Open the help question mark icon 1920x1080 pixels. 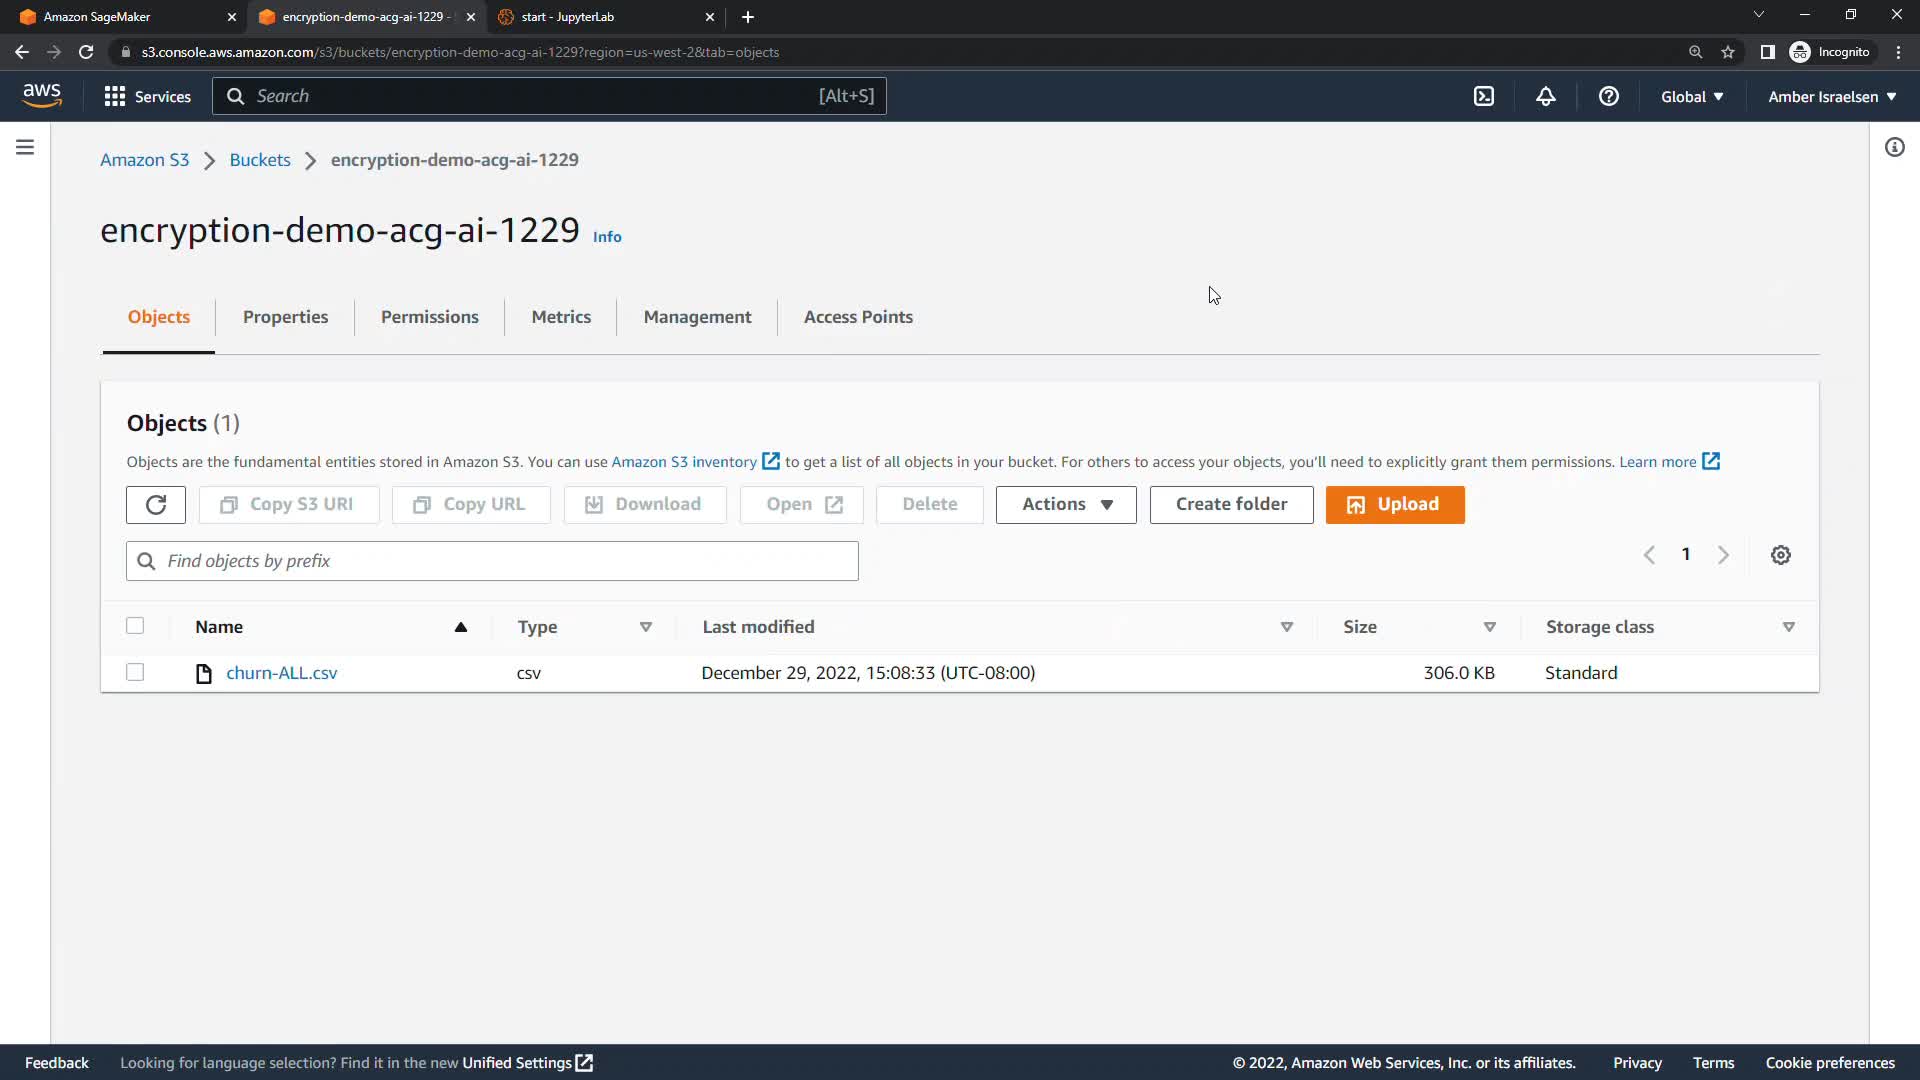click(1608, 96)
